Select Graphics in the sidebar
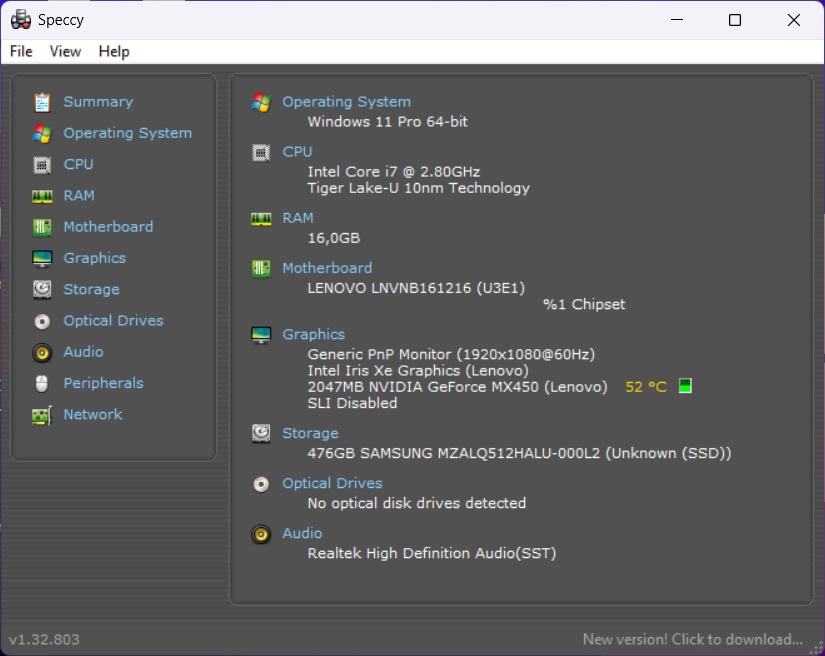This screenshot has height=656, width=825. click(x=95, y=258)
